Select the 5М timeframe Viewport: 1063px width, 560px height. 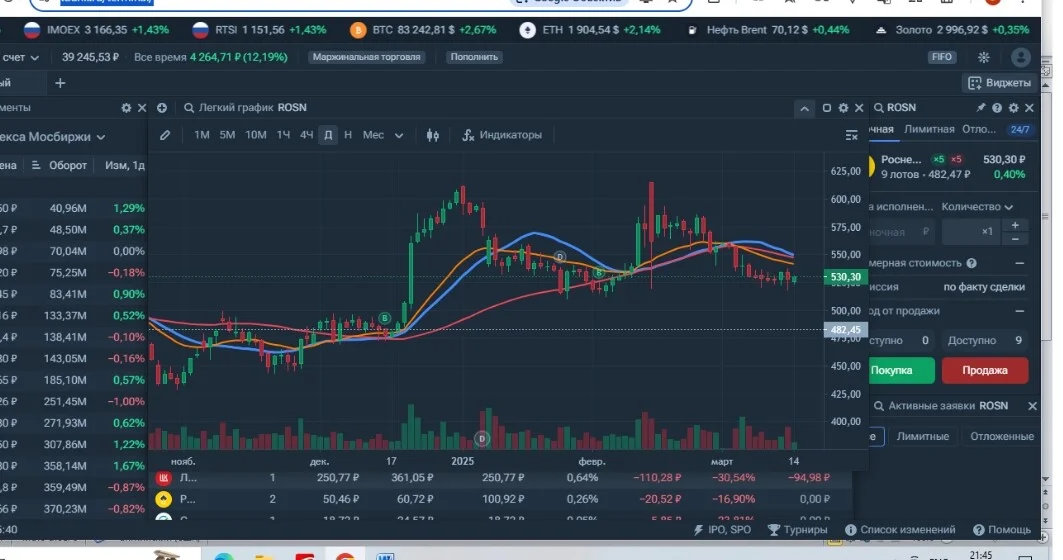[227, 135]
